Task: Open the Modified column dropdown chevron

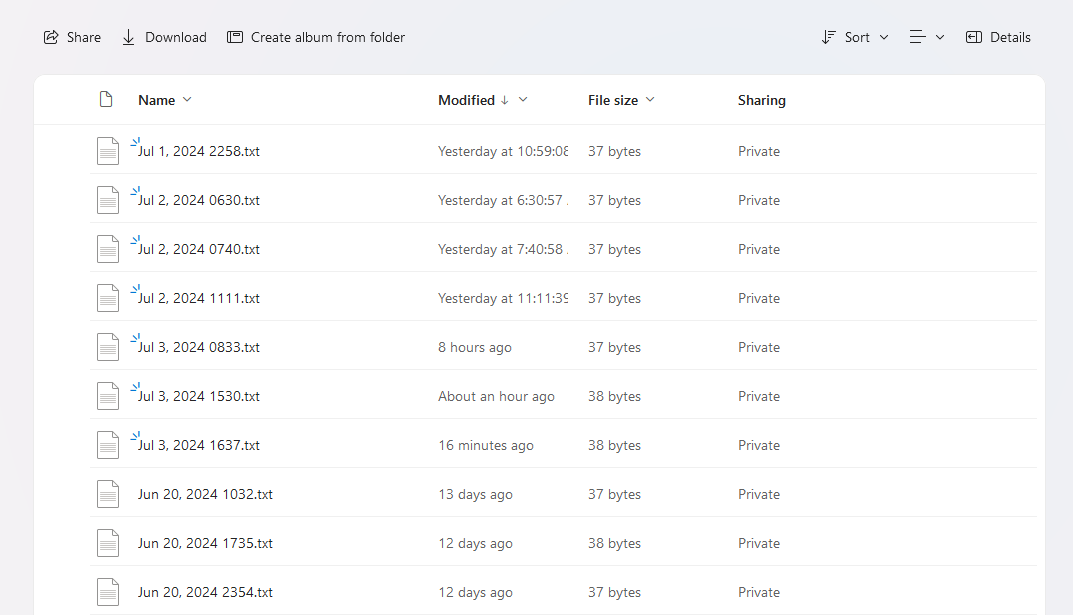Action: pos(523,100)
